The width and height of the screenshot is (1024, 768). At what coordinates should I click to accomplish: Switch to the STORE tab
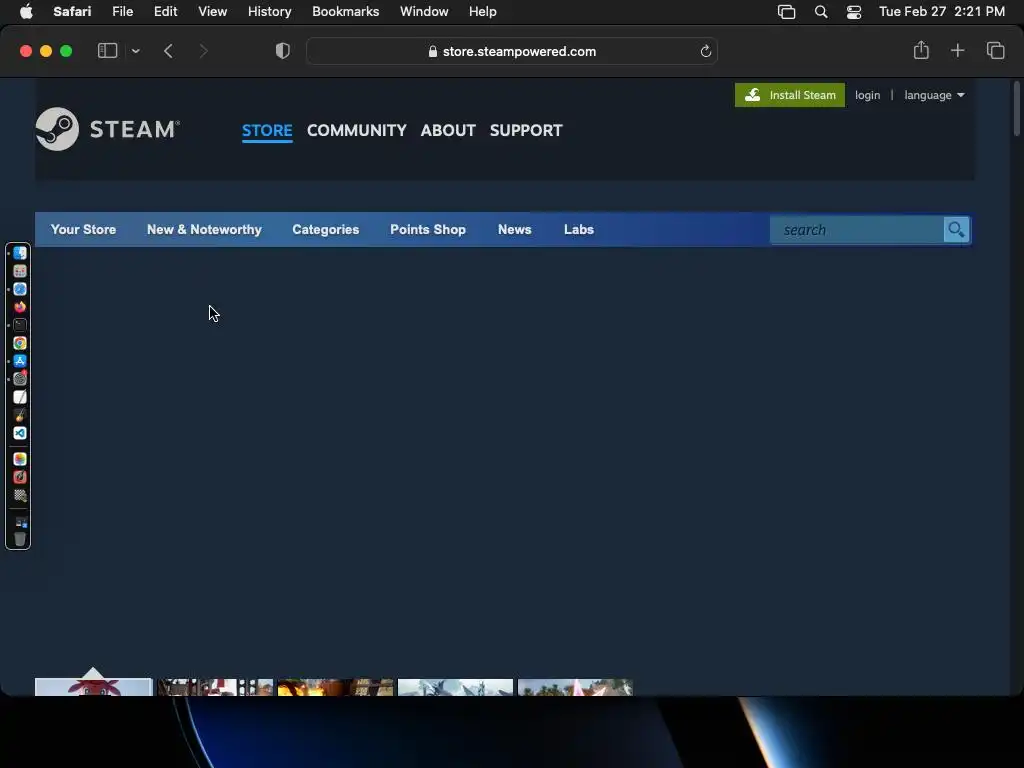(267, 131)
